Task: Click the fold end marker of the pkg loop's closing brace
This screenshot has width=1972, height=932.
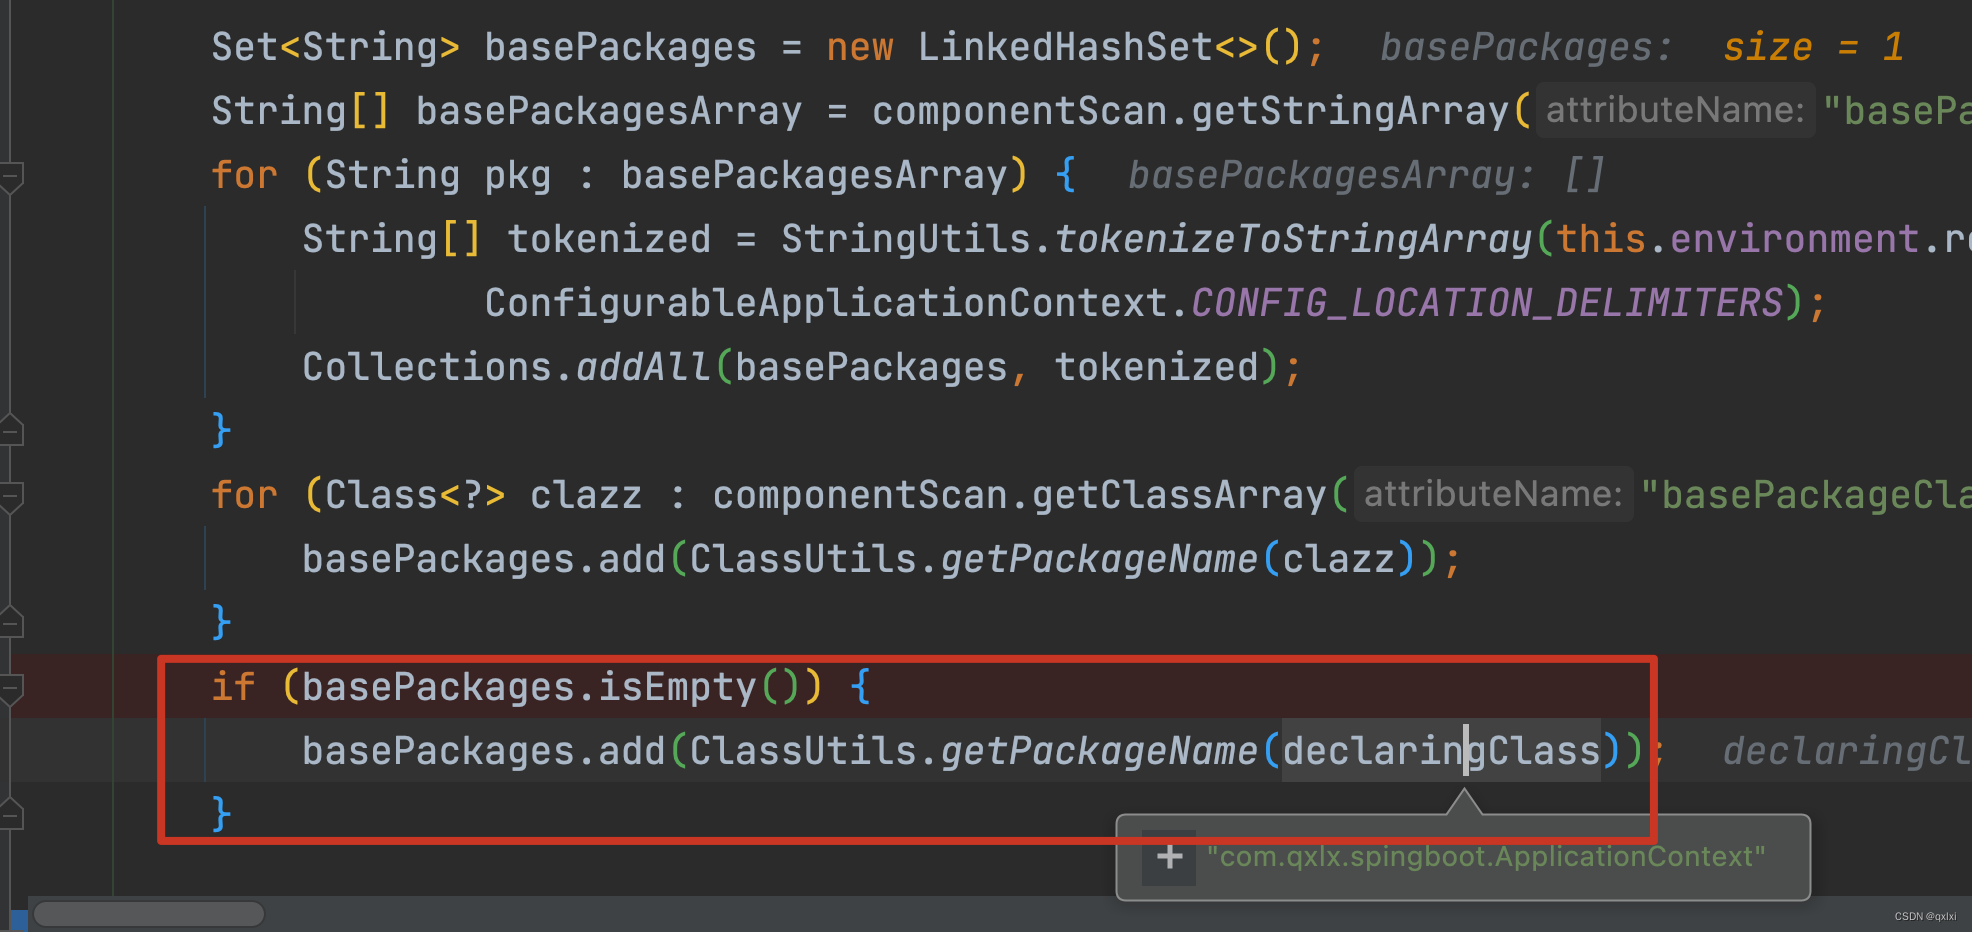Action: click(x=11, y=430)
